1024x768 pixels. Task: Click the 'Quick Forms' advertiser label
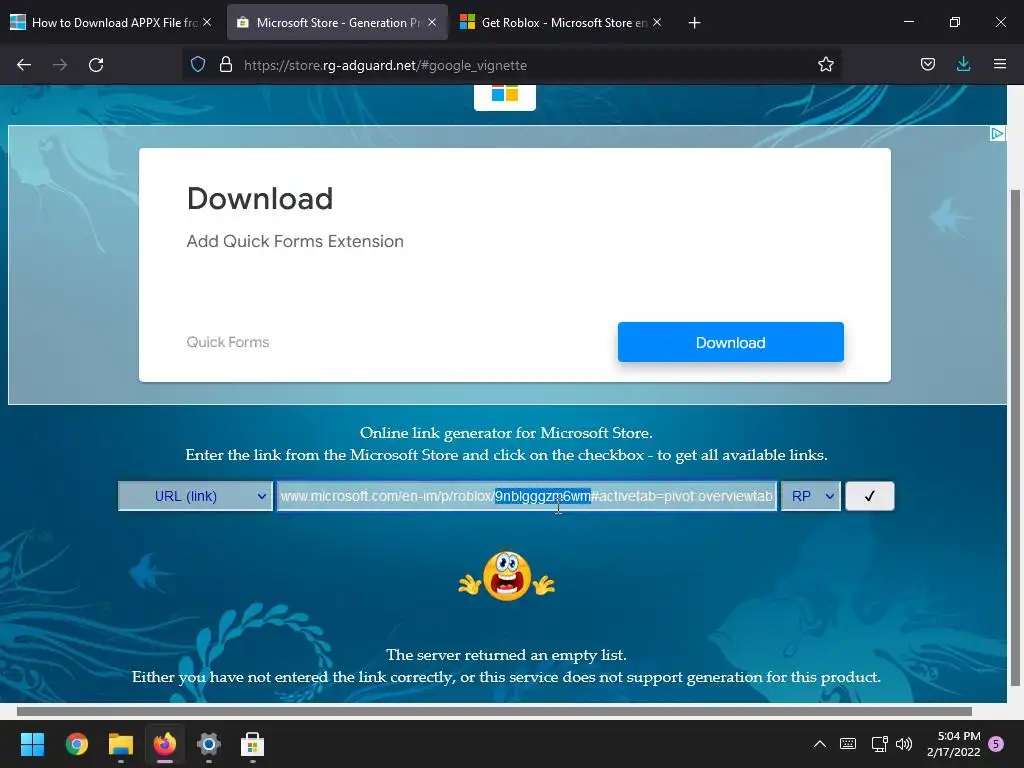[228, 342]
